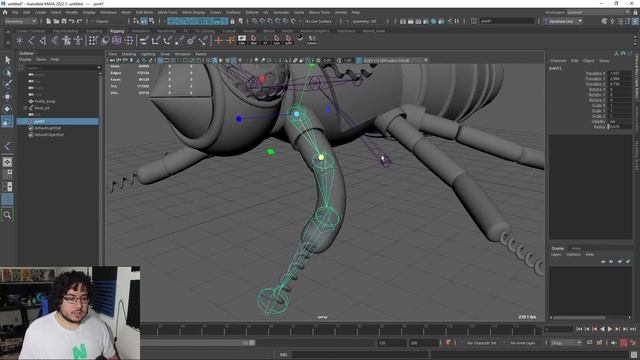Open the Channels menu in Channel Box
This screenshot has width=640, height=360.
(x=558, y=60)
